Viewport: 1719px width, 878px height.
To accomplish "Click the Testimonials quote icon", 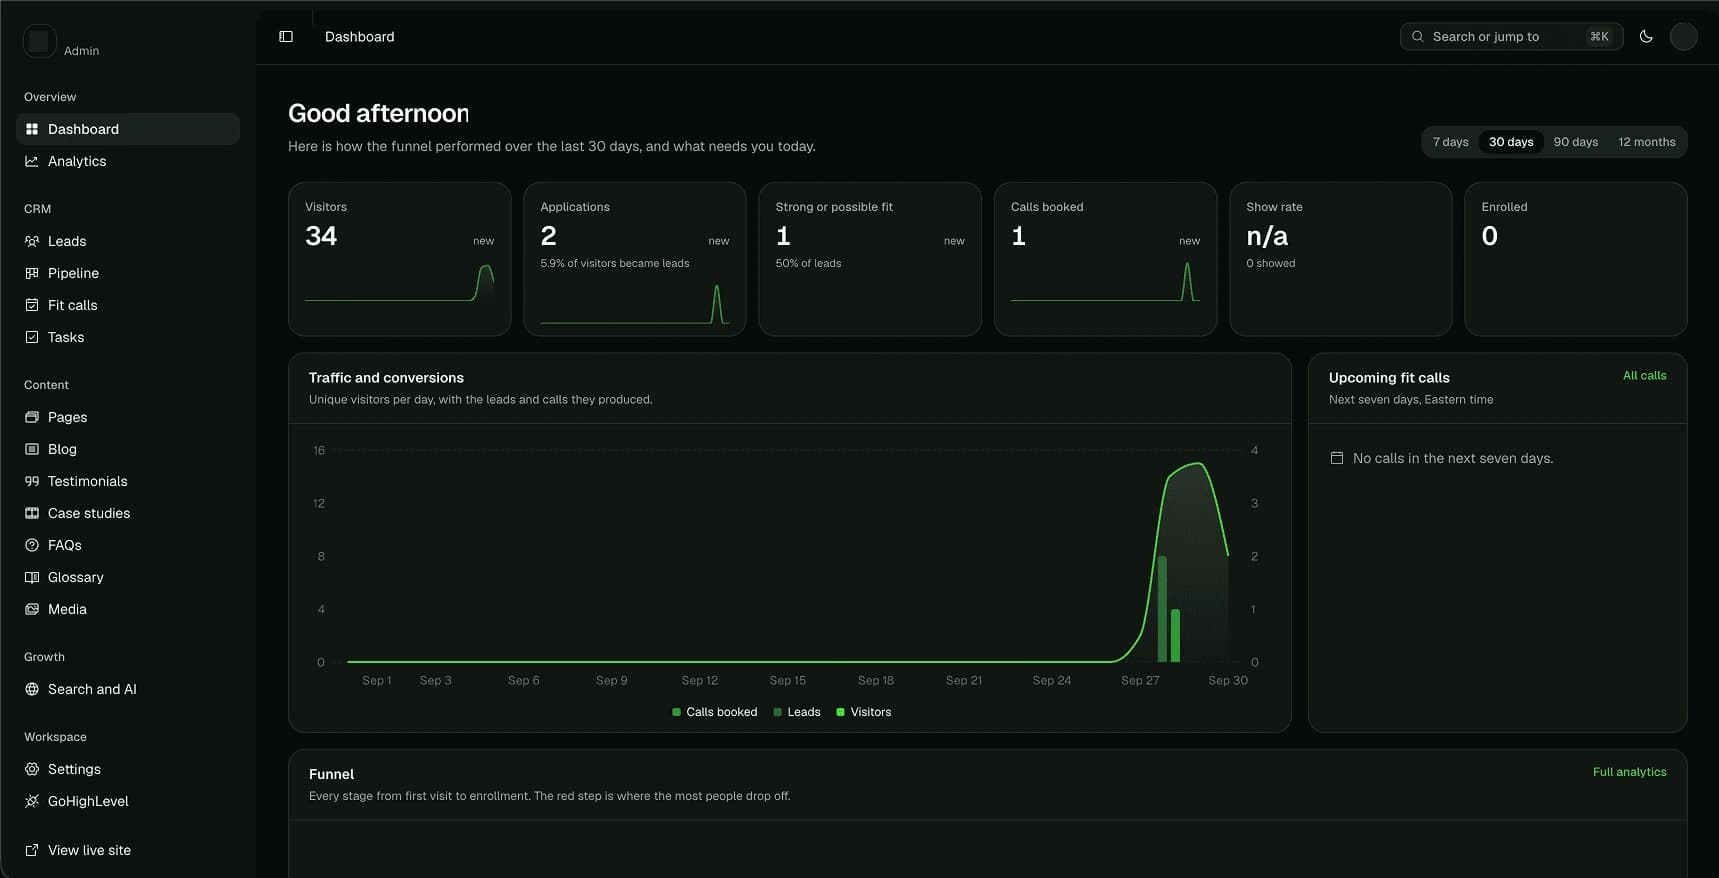I will tap(32, 481).
